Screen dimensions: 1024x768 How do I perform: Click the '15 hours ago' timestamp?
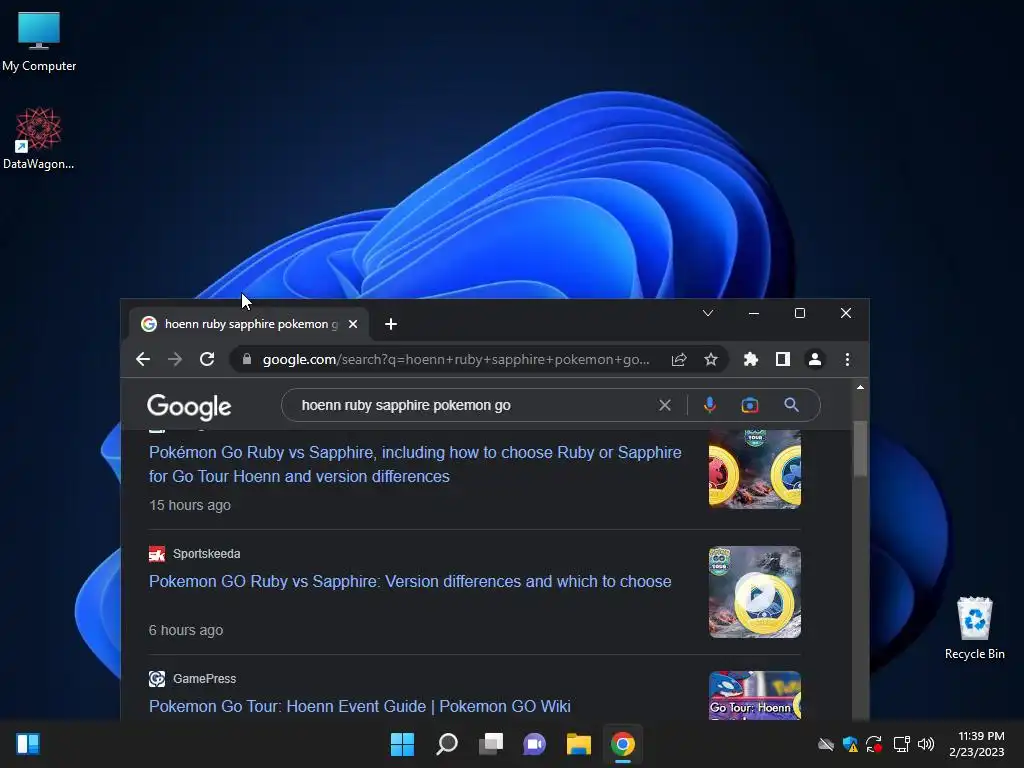click(x=190, y=505)
